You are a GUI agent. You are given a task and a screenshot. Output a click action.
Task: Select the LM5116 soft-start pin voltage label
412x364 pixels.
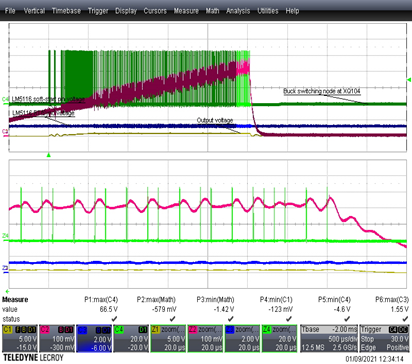[x=48, y=99]
